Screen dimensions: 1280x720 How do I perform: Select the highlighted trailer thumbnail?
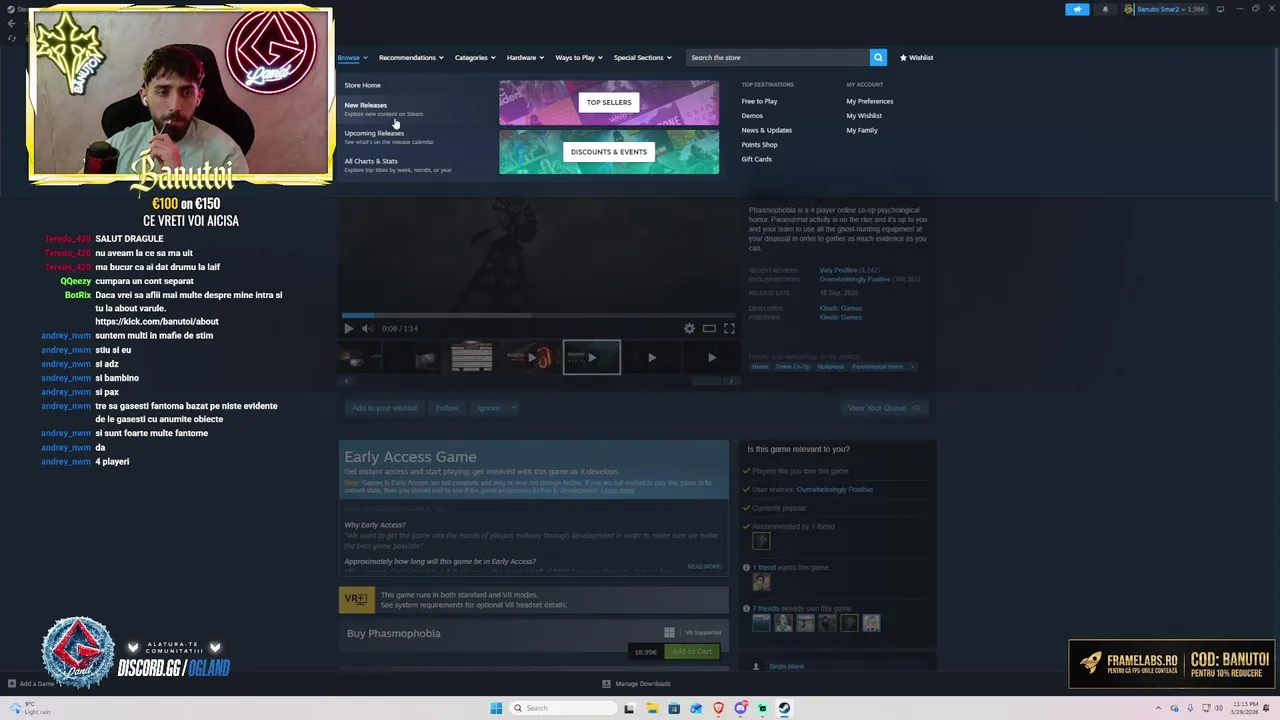592,357
